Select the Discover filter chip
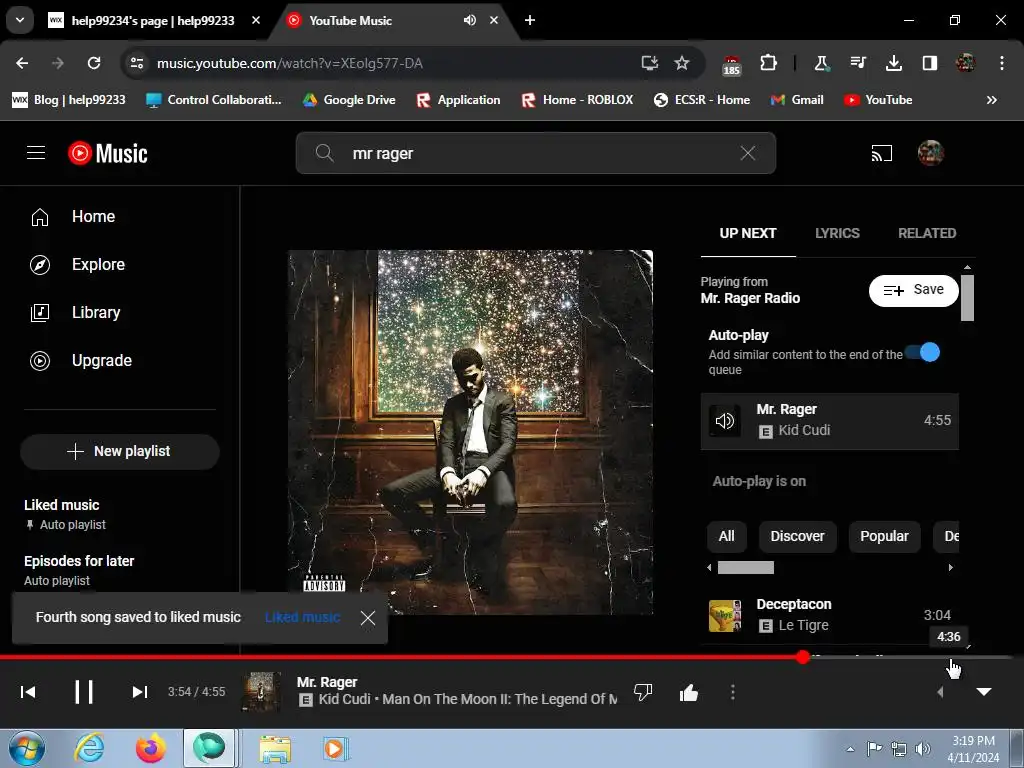1024x768 pixels. (797, 536)
